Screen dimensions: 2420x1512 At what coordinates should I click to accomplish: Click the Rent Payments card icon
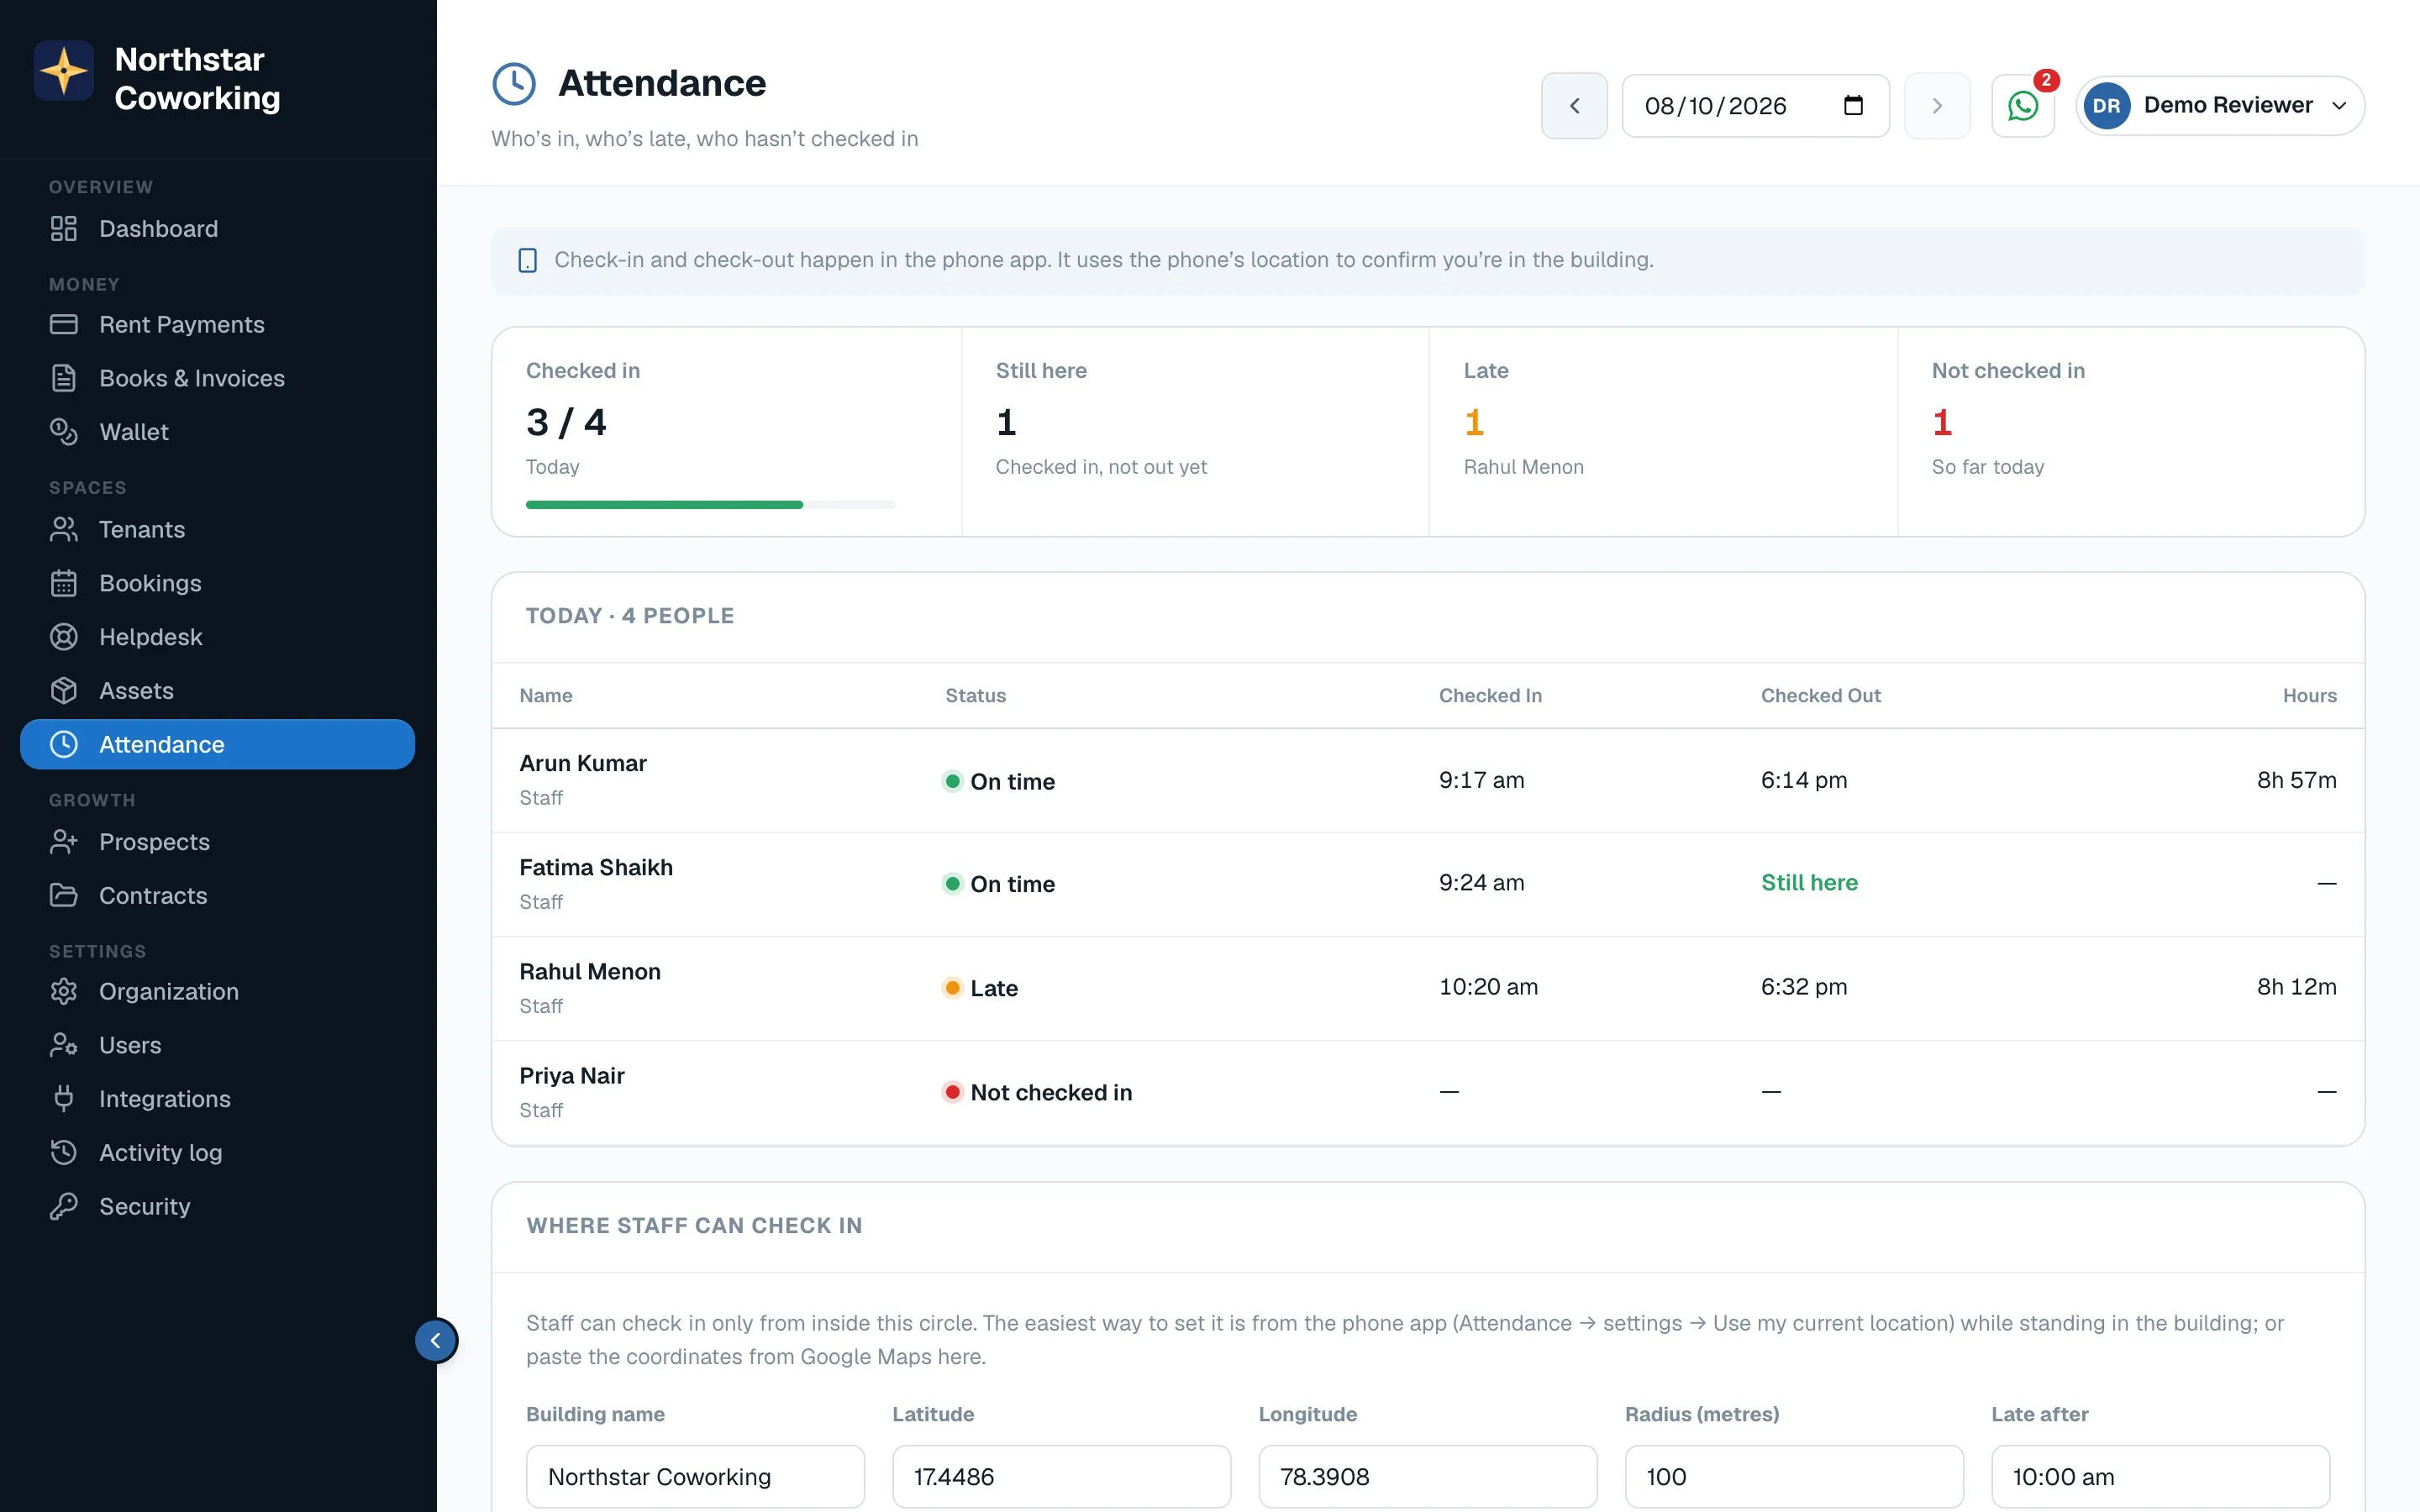(x=64, y=325)
